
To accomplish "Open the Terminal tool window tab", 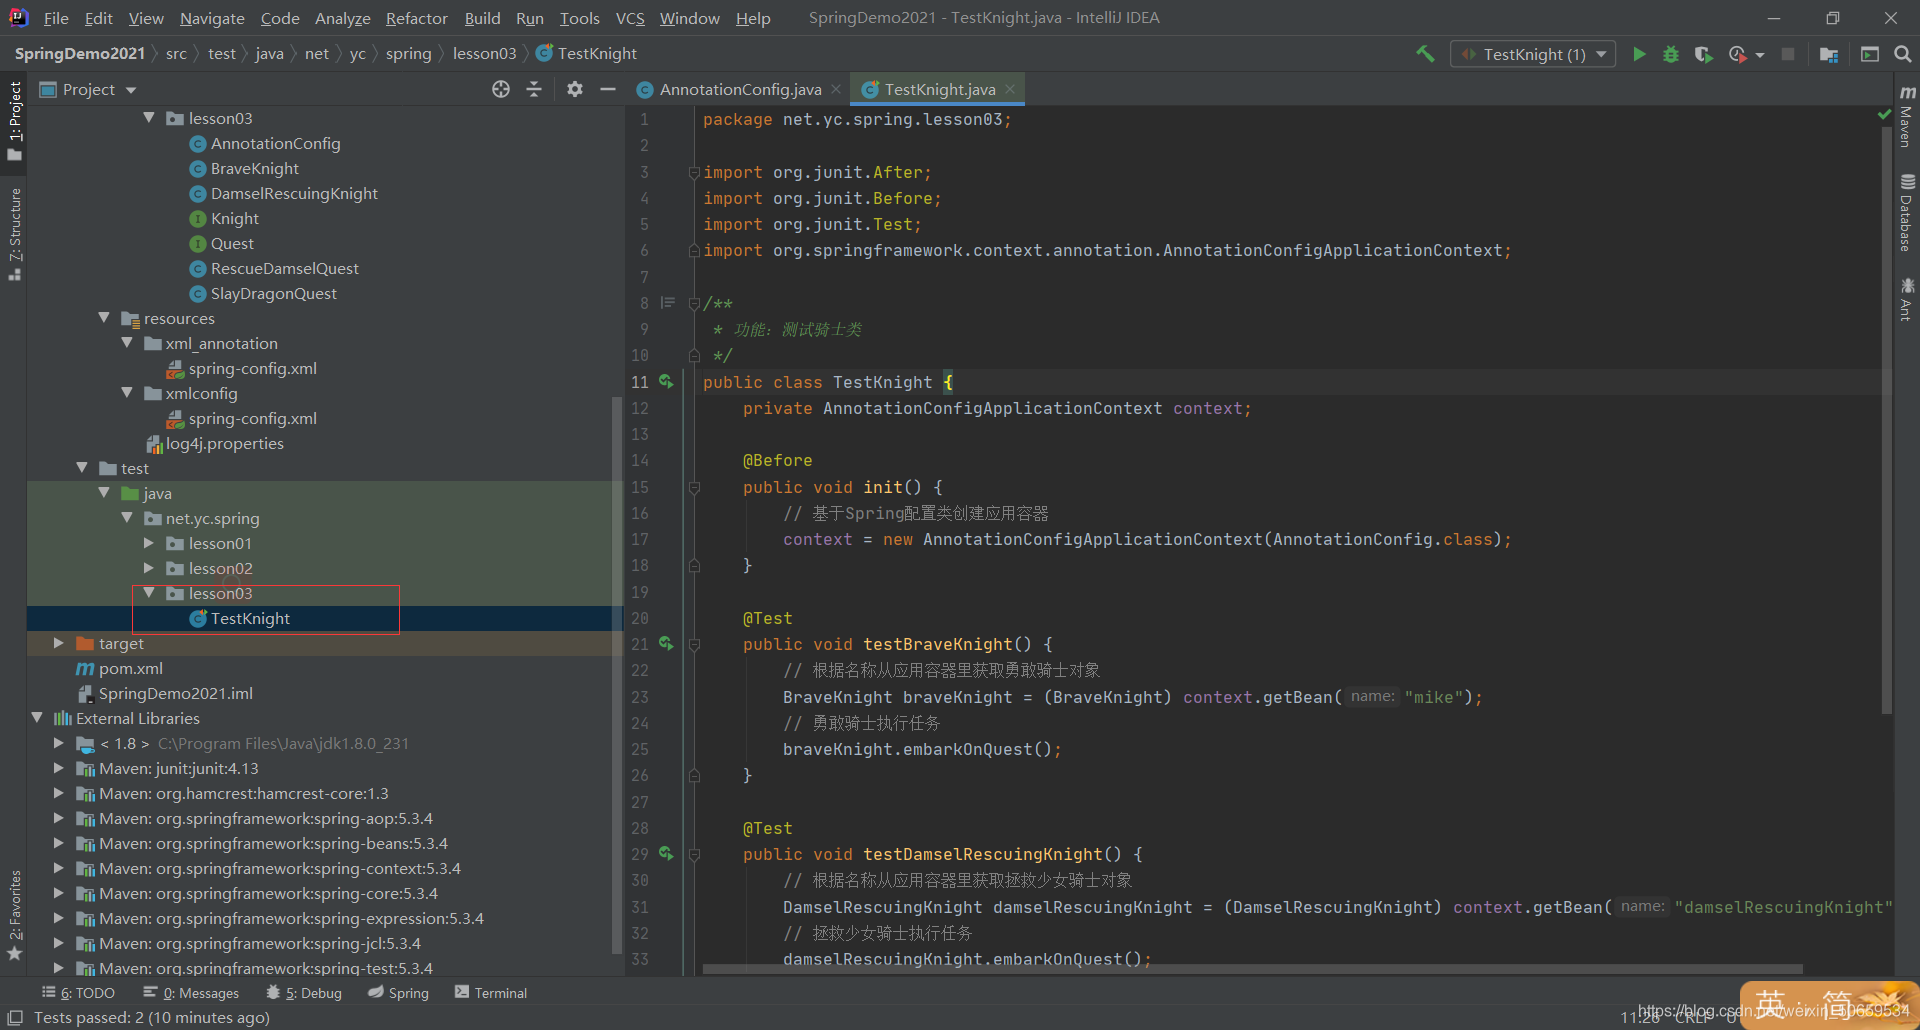I will click(491, 992).
